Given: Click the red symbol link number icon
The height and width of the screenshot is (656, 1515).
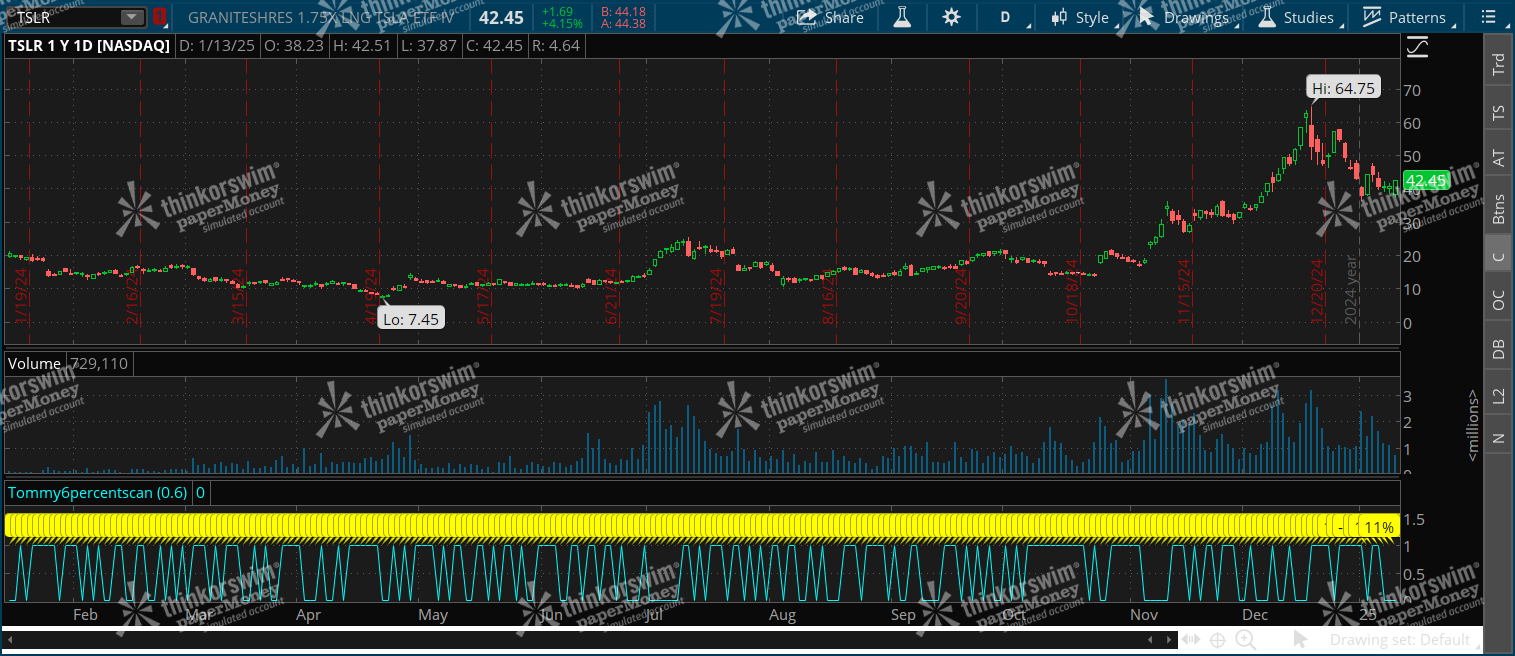Looking at the screenshot, I should pyautogui.click(x=158, y=17).
